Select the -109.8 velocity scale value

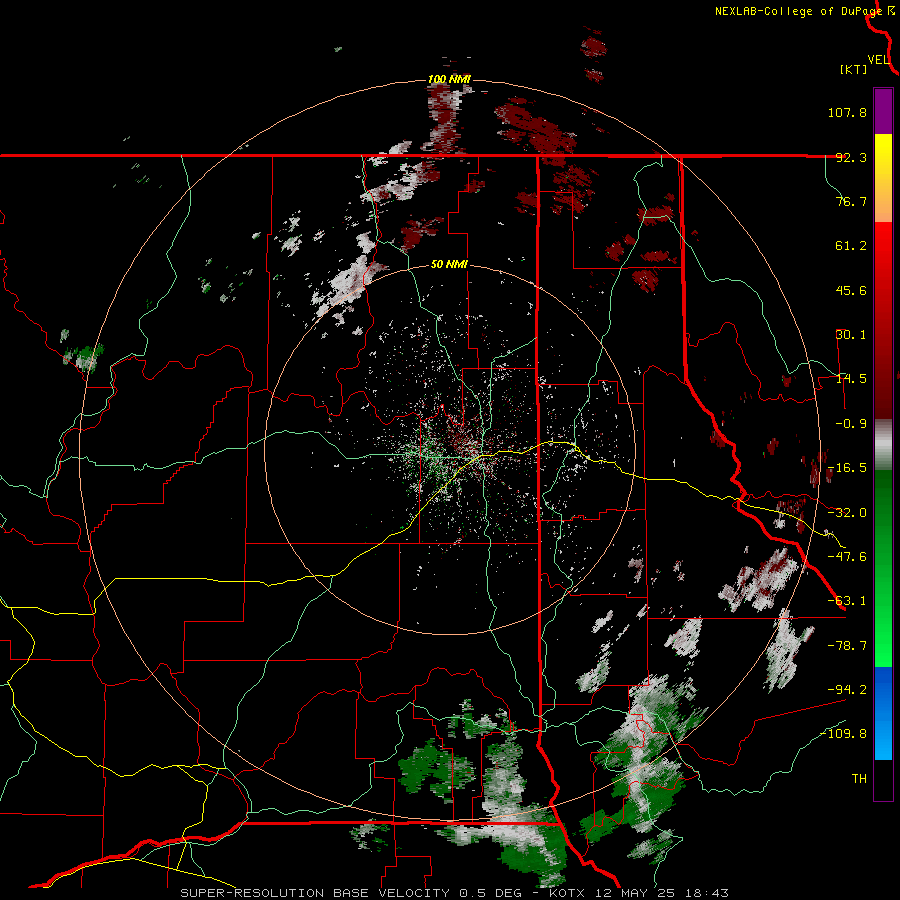[x=843, y=734]
